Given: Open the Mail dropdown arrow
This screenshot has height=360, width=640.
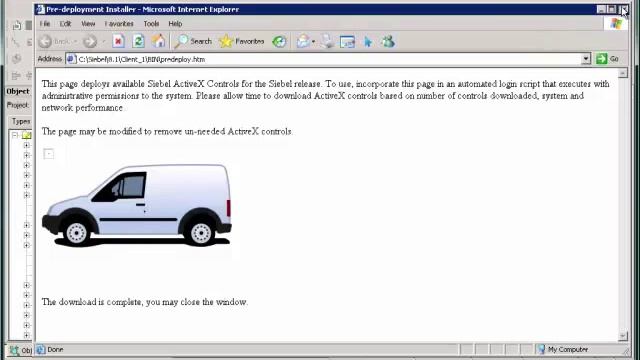Looking at the screenshot, I should click(313, 41).
